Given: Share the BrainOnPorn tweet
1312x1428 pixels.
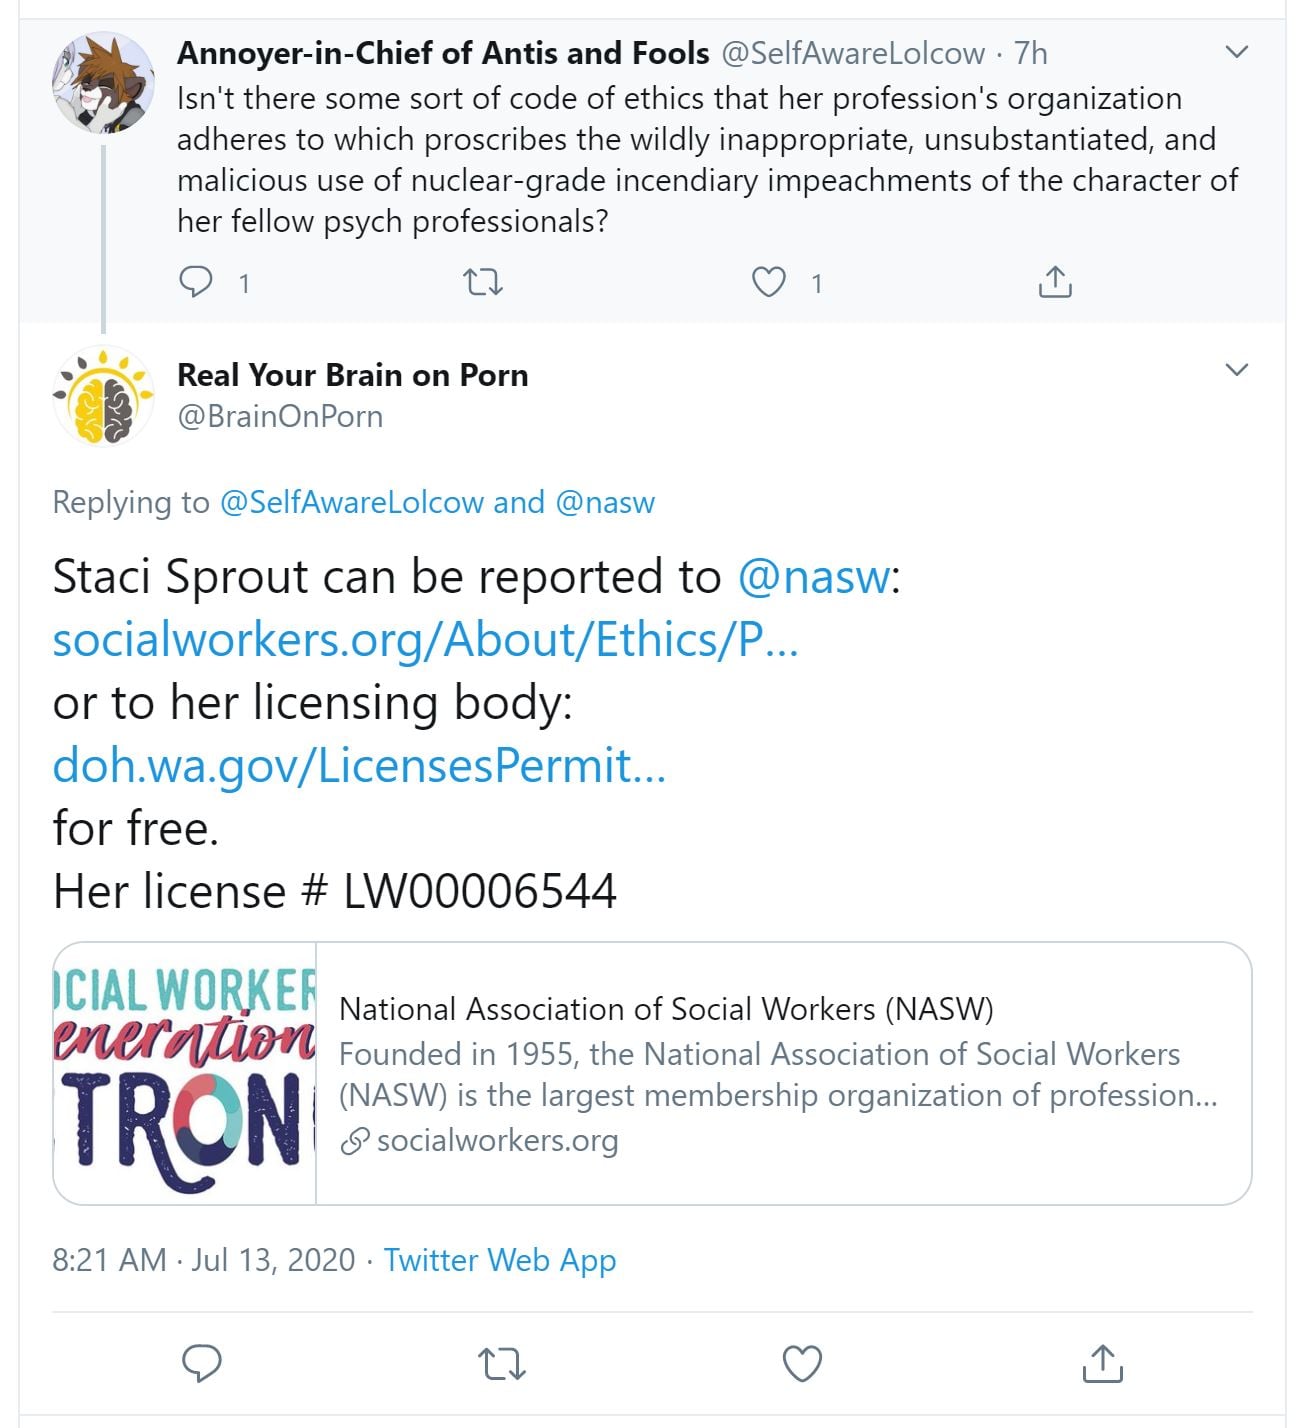Looking at the screenshot, I should [x=1102, y=1363].
